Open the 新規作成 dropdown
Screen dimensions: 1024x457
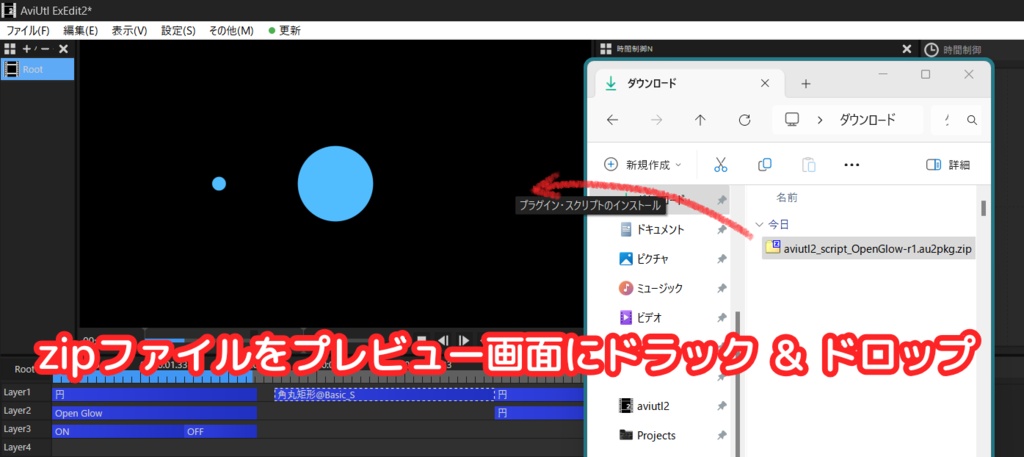click(x=643, y=165)
